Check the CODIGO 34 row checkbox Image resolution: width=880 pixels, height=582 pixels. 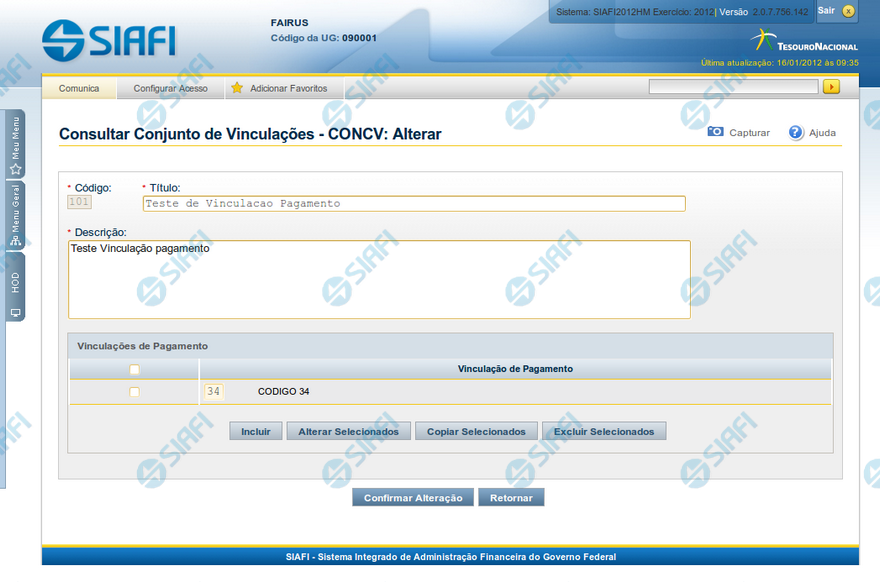pyautogui.click(x=134, y=392)
